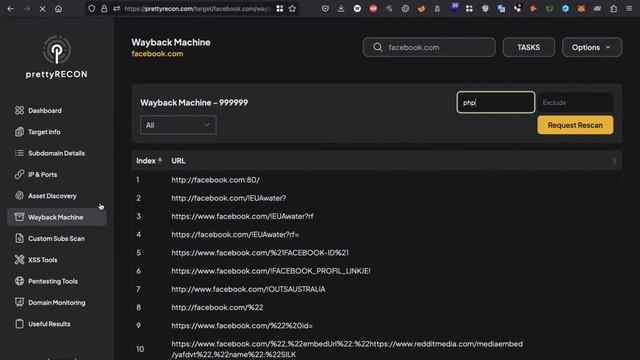This screenshot has width=640, height=360.
Task: Click the browser back arrow
Action: tap(11, 9)
